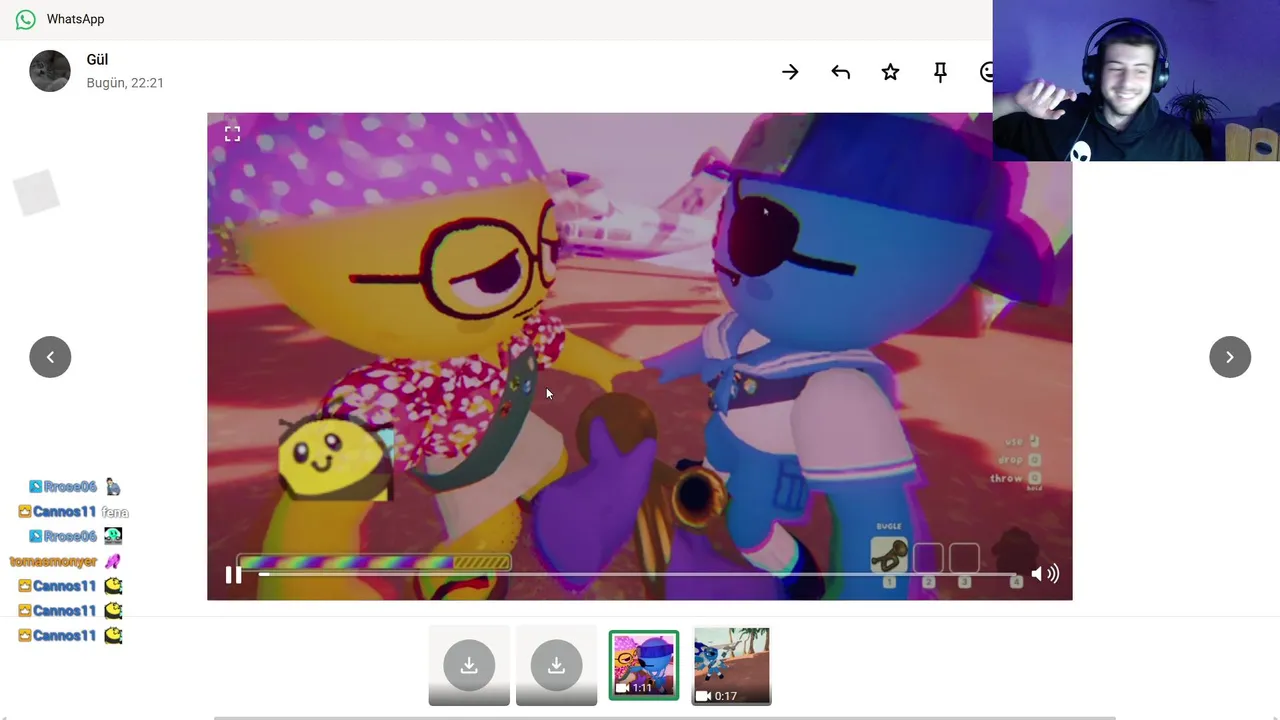Screen dimensions: 1280x720
Task: Star this media message
Action: coord(890,72)
